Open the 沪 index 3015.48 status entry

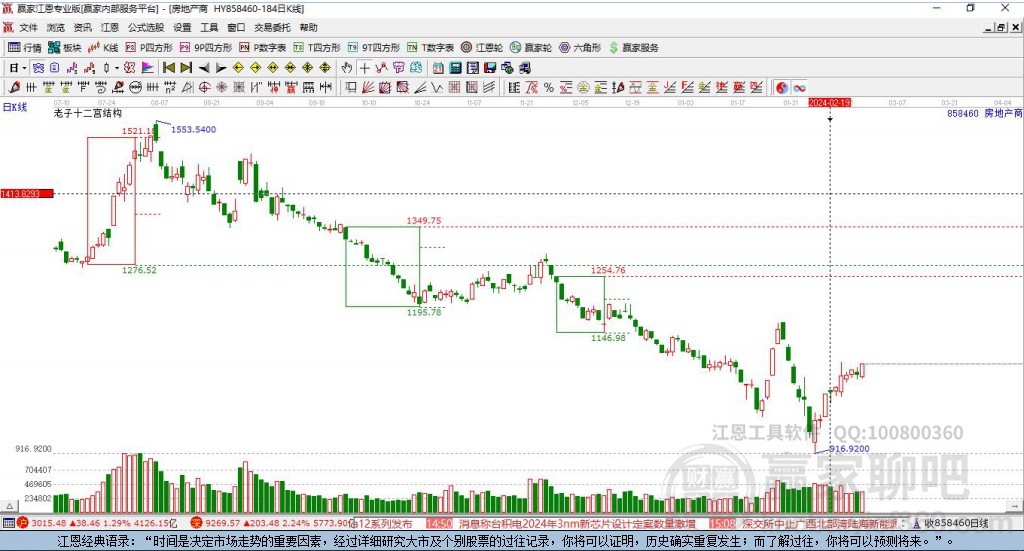(x=97, y=523)
